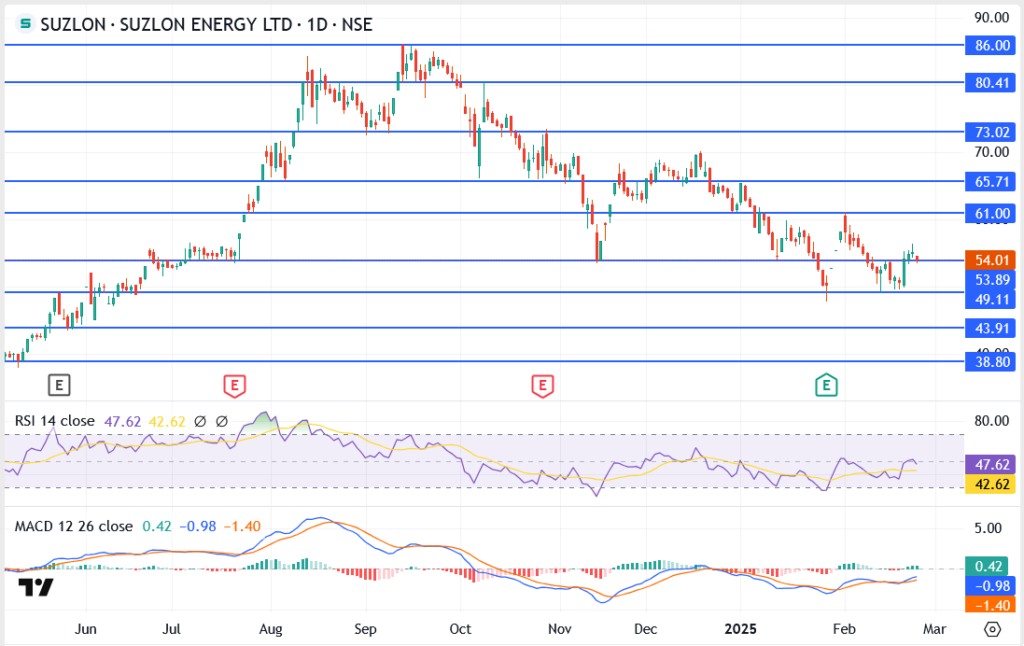The width and height of the screenshot is (1024, 646).
Task: Open chart settings via hexagon gear icon
Action: pos(993,629)
